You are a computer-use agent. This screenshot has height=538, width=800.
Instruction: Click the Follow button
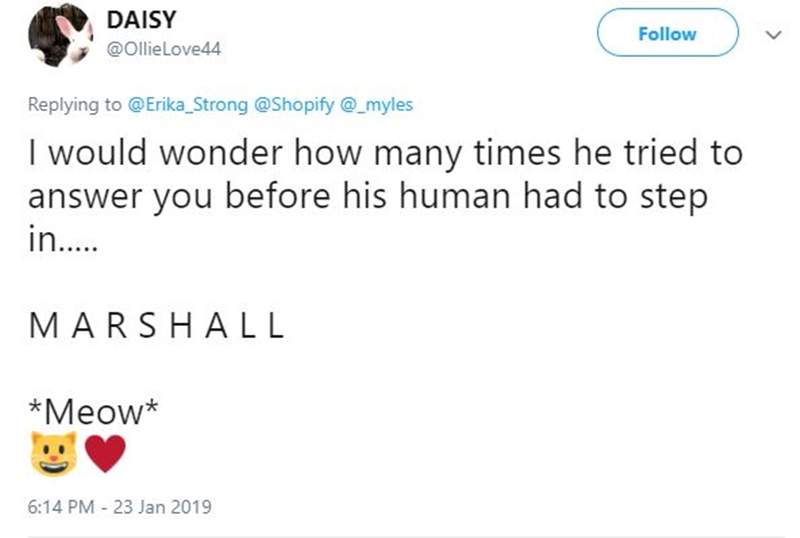(x=667, y=34)
